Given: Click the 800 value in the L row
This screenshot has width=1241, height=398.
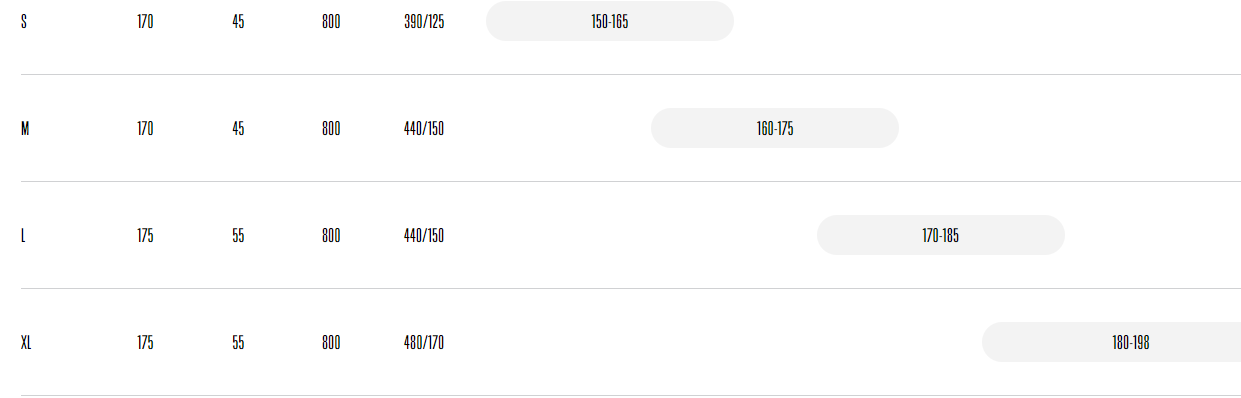Looking at the screenshot, I should click(331, 235).
